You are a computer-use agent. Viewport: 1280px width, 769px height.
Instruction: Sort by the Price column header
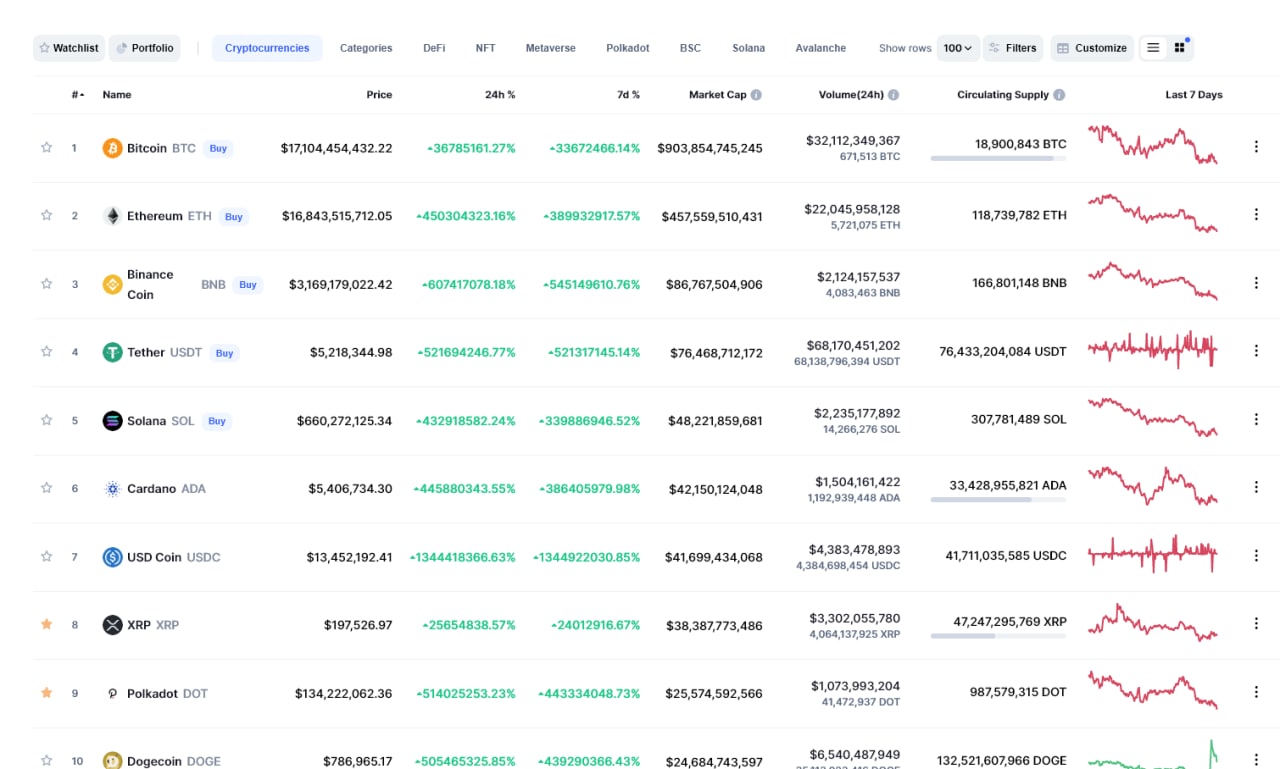379,95
